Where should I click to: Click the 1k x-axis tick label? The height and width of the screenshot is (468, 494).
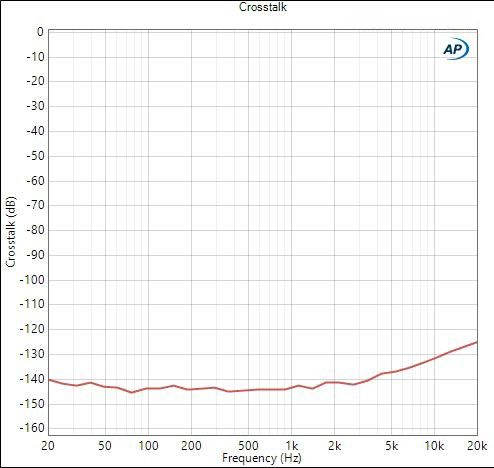pyautogui.click(x=291, y=446)
